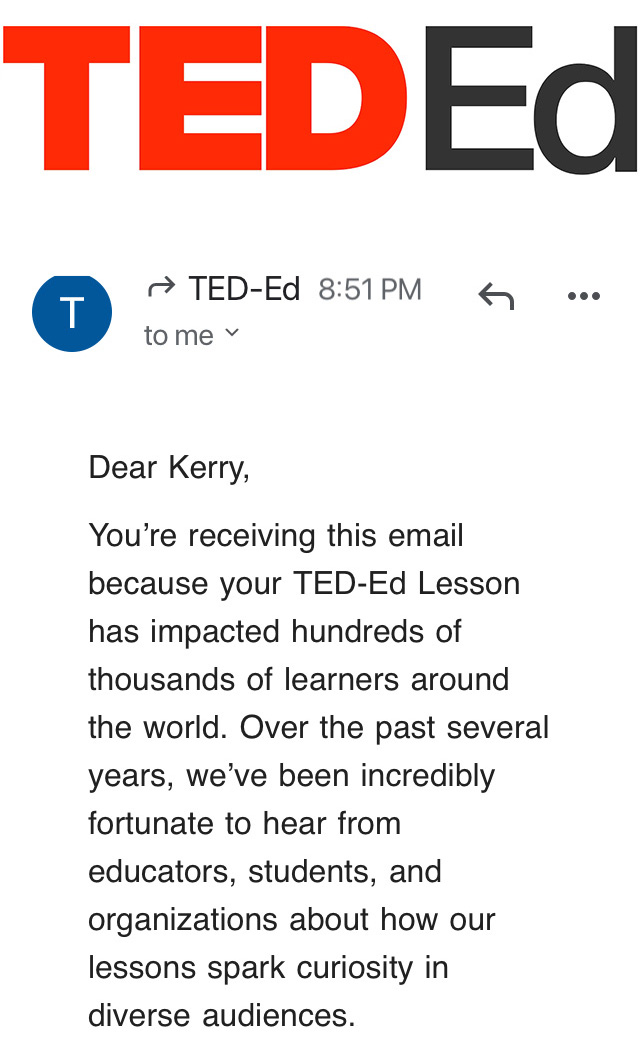Tap the reply arrow icon
Image resolution: width=640 pixels, height=1055 pixels.
496,295
